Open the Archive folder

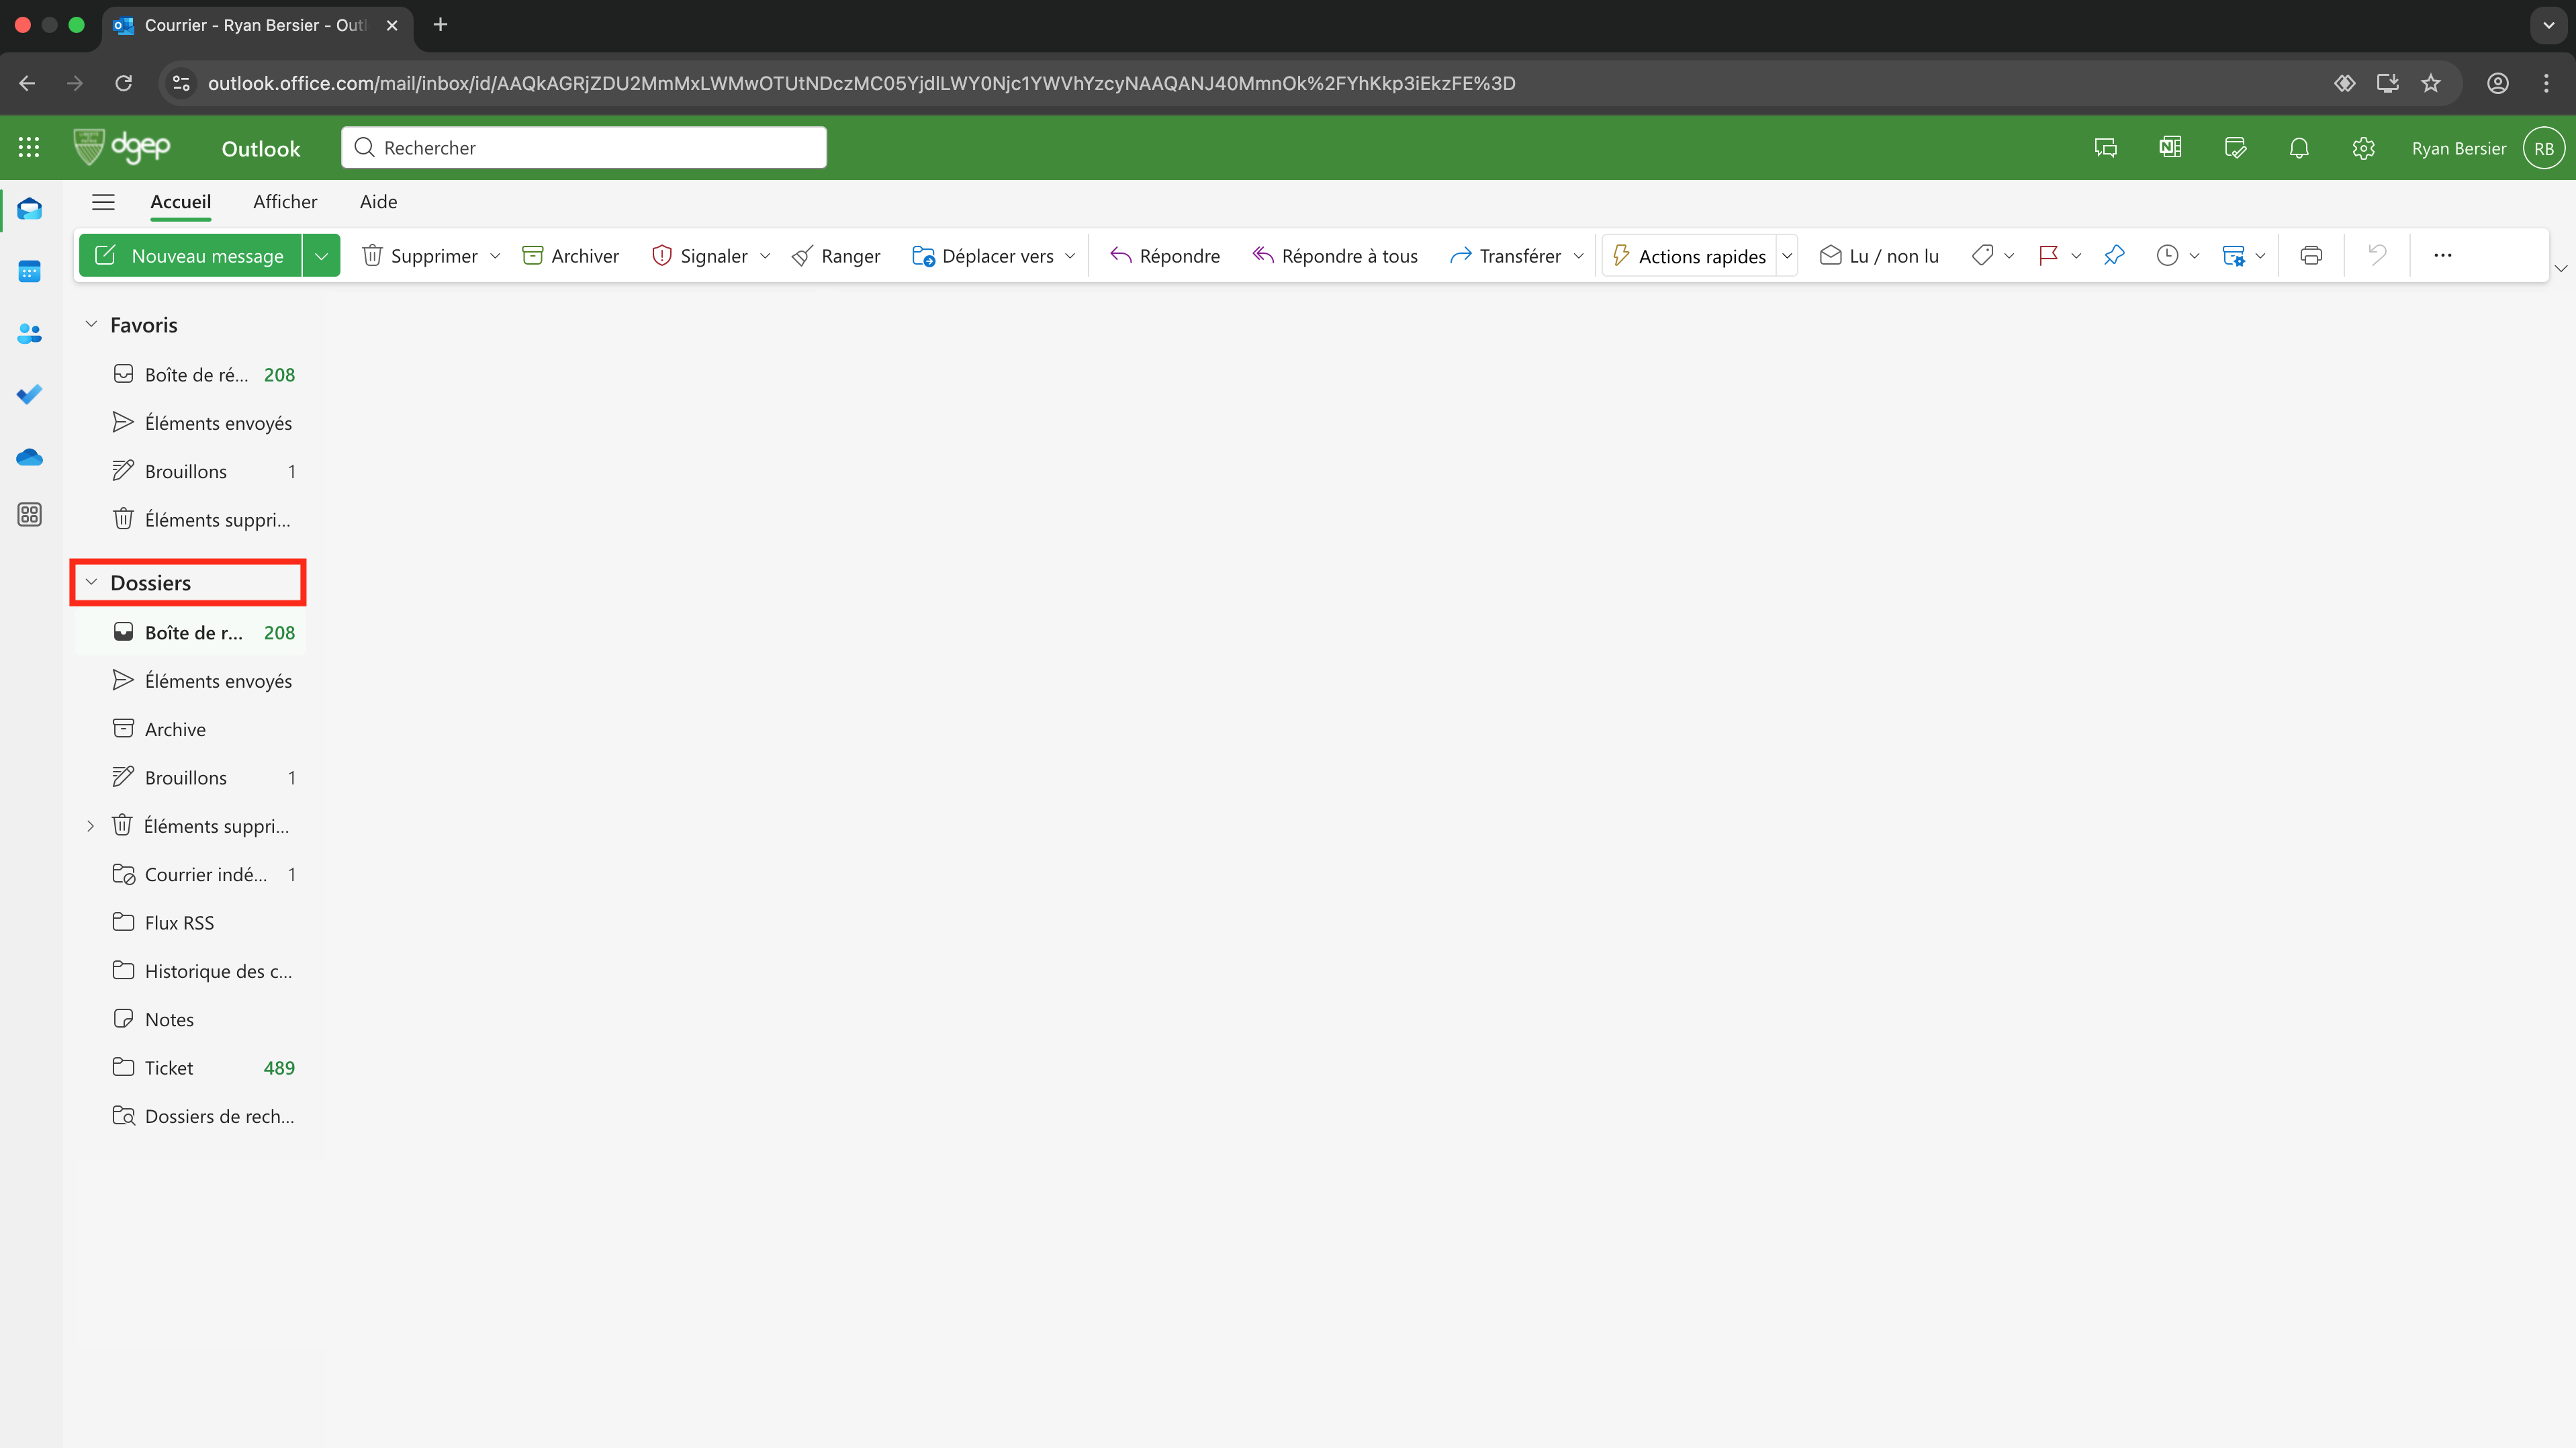190,730
